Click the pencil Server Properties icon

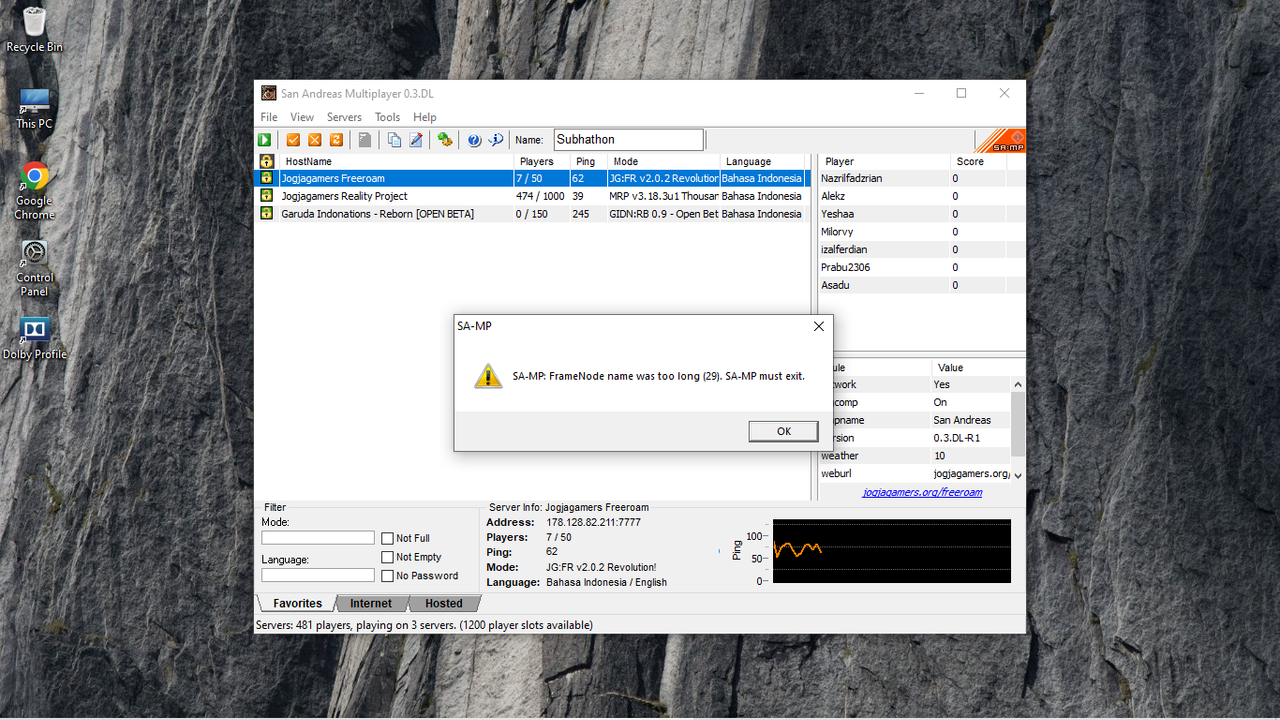416,140
